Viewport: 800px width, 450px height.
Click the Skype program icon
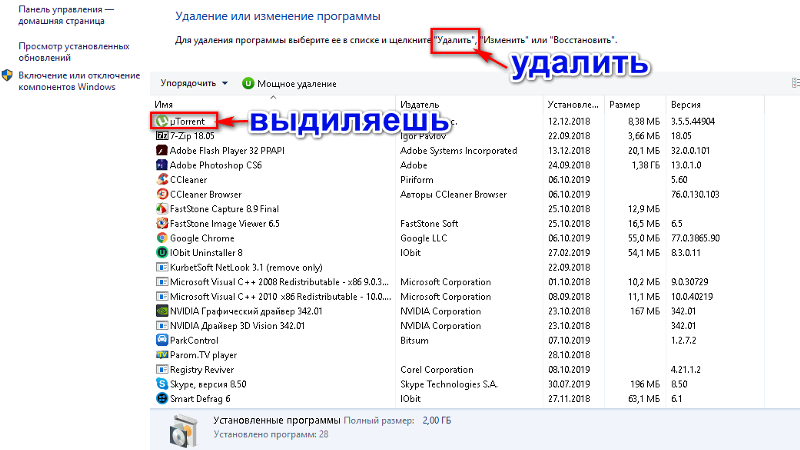[162, 384]
